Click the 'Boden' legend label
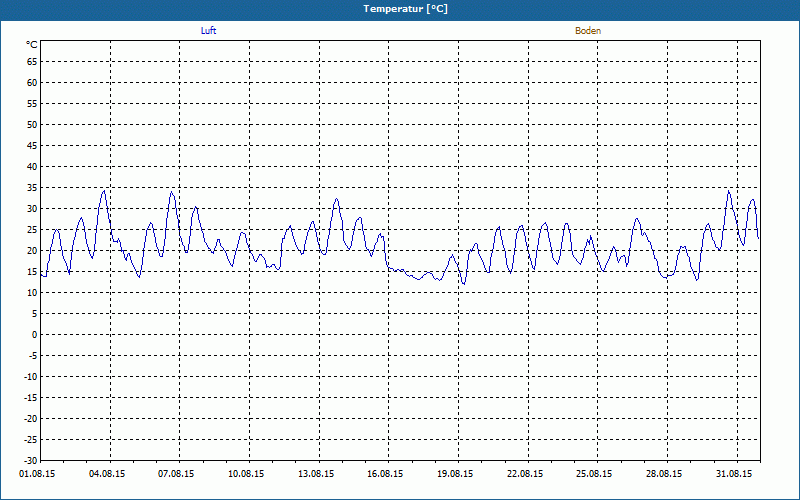Screen dimensions: 800x500 (x=588, y=31)
